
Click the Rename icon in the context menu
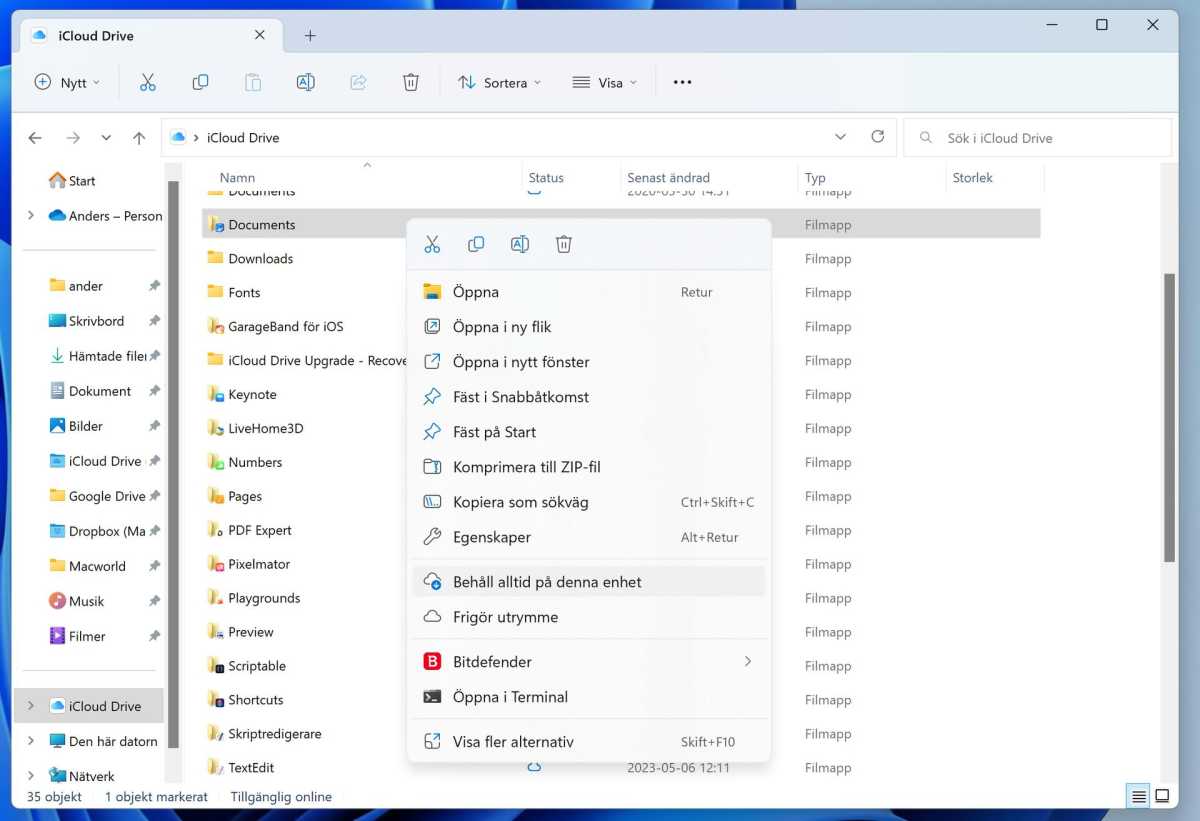coord(520,244)
